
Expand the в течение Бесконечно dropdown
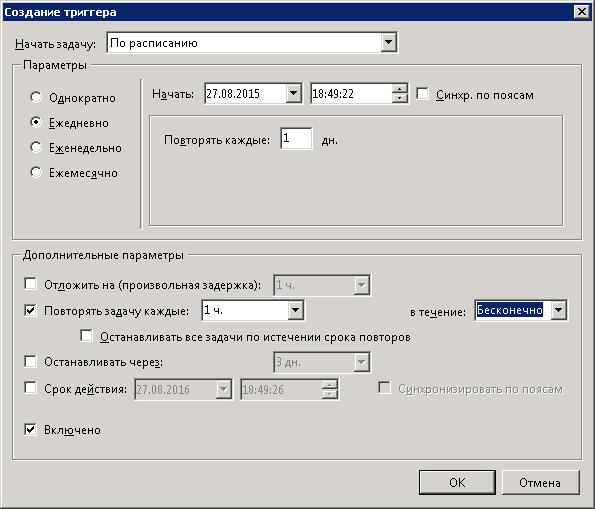pyautogui.click(x=559, y=310)
